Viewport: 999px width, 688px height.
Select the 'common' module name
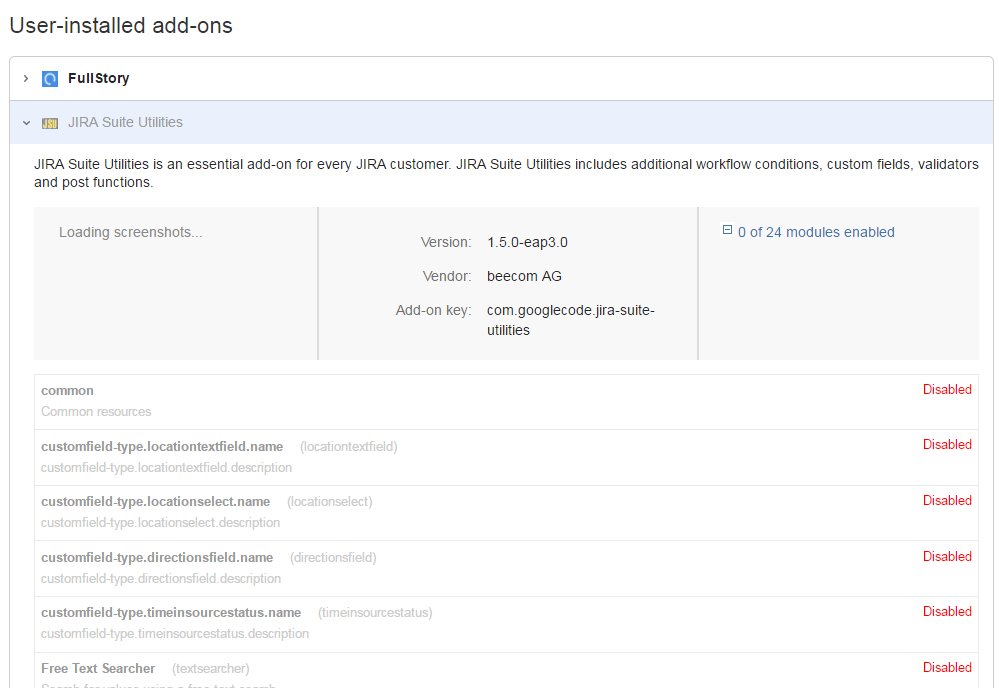pyautogui.click(x=68, y=391)
